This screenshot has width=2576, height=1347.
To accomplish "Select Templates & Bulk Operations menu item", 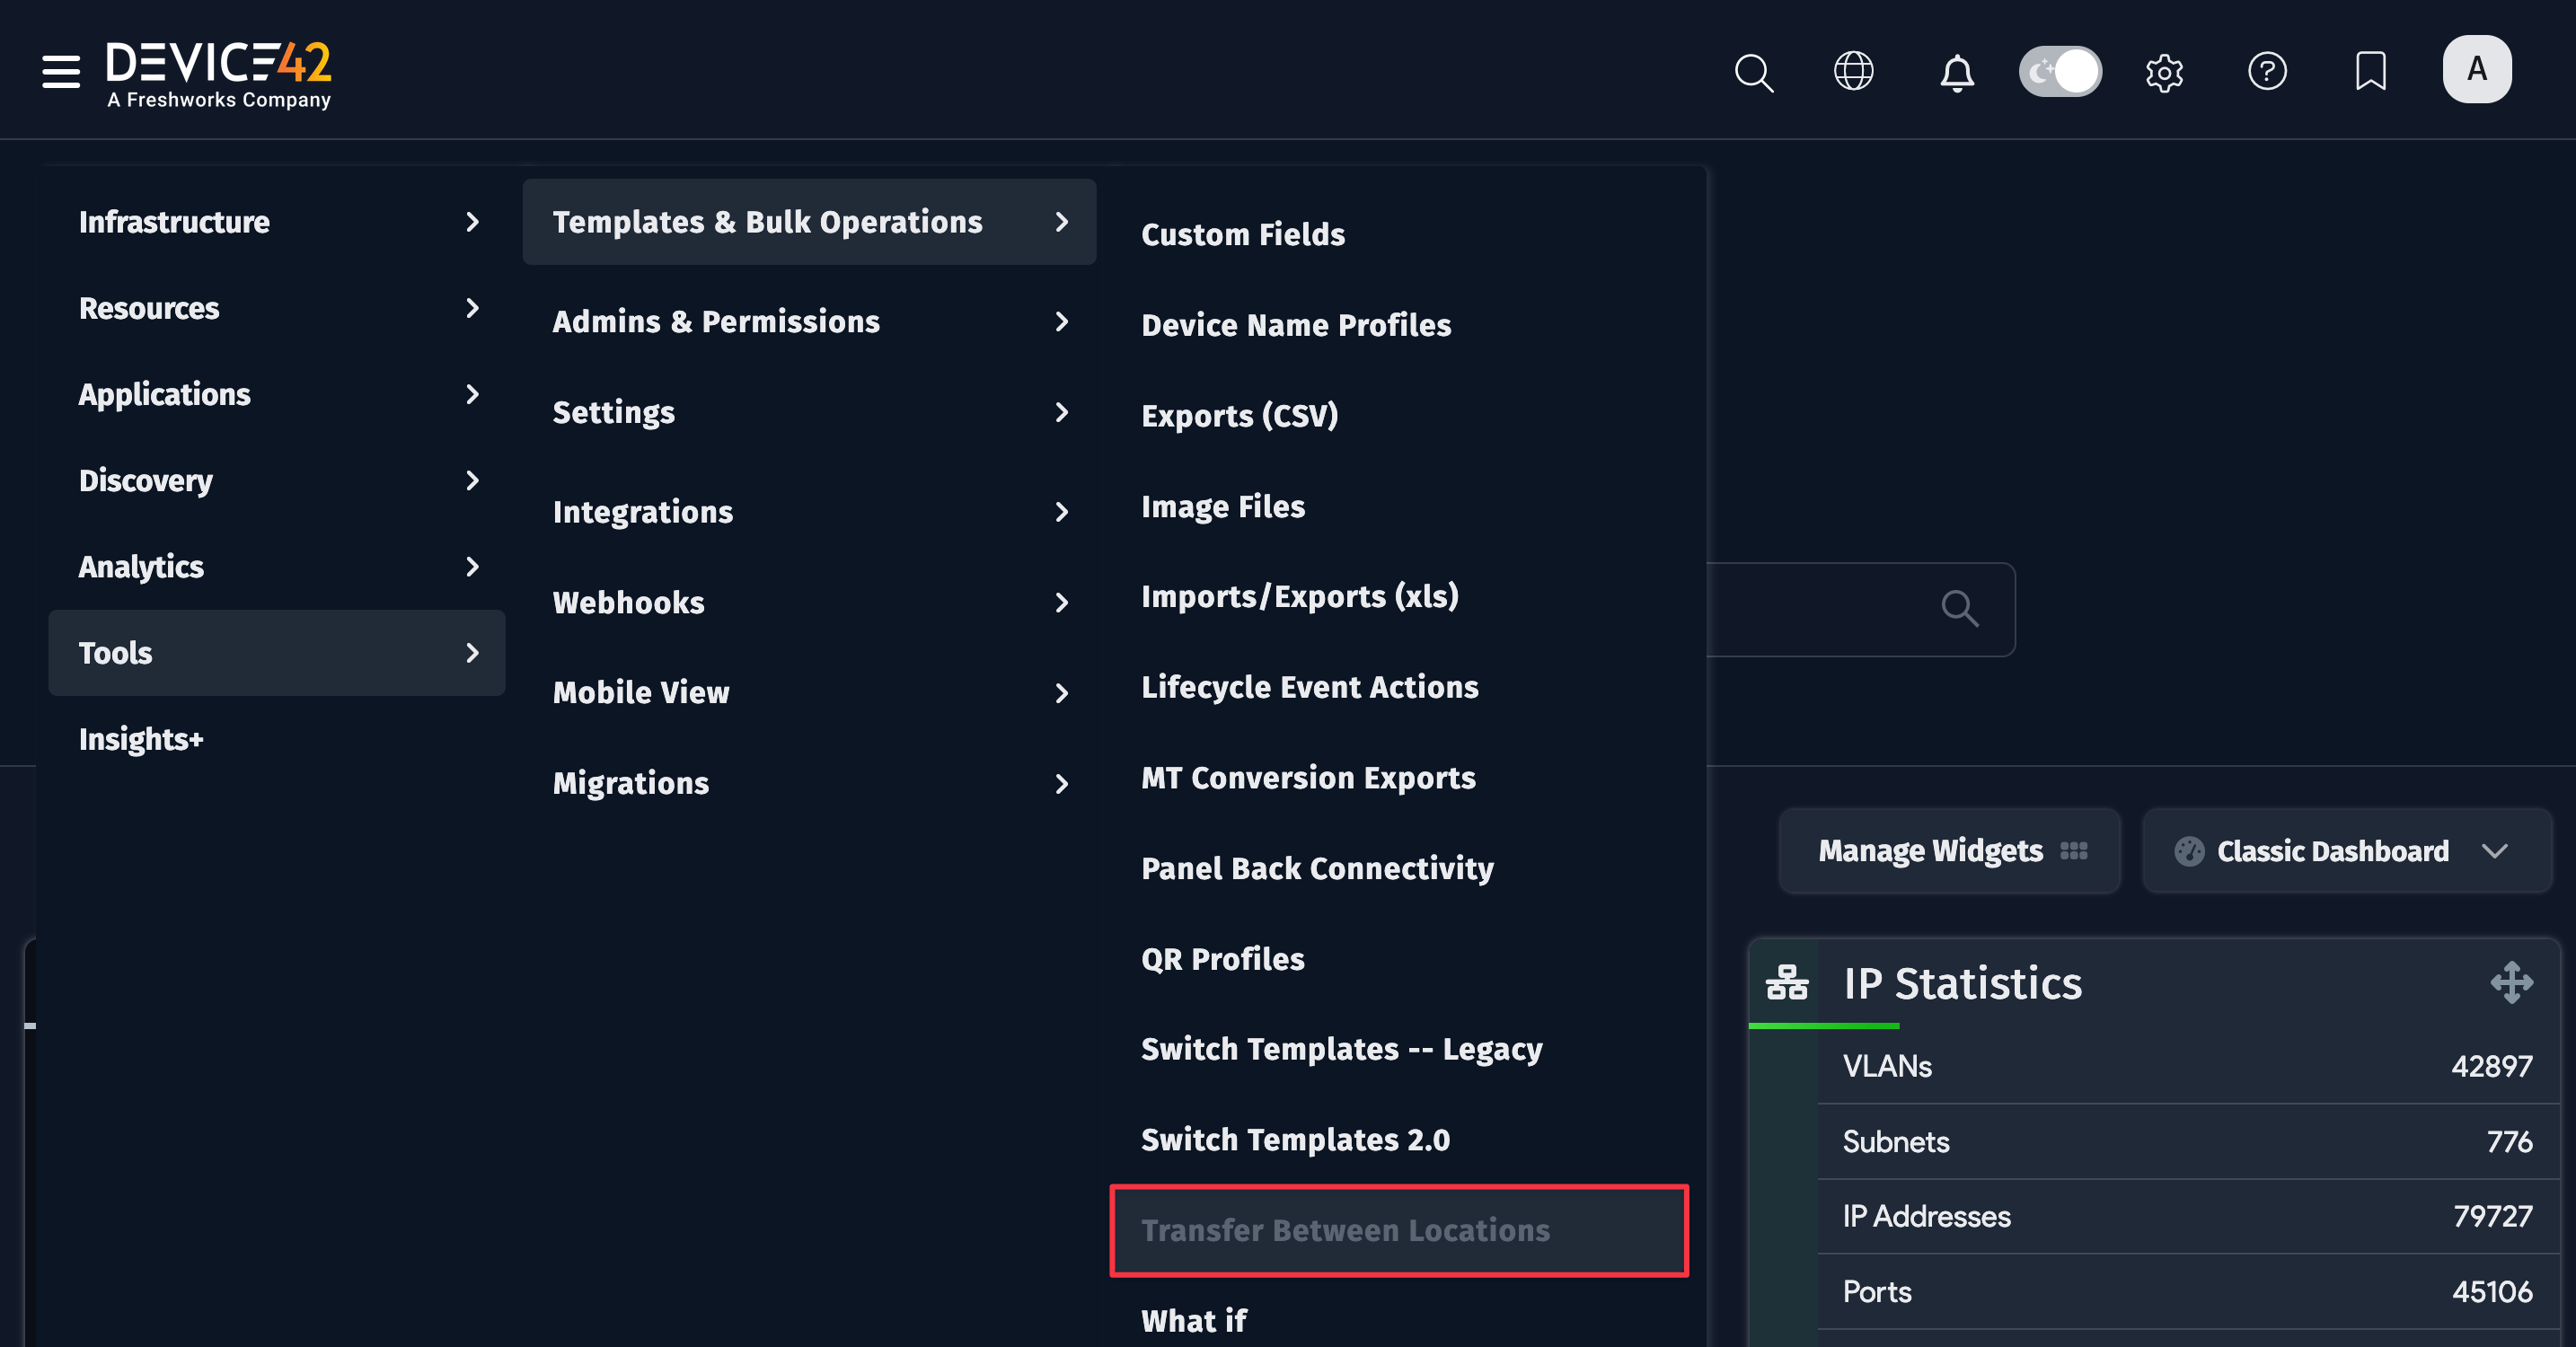I will click(x=767, y=222).
